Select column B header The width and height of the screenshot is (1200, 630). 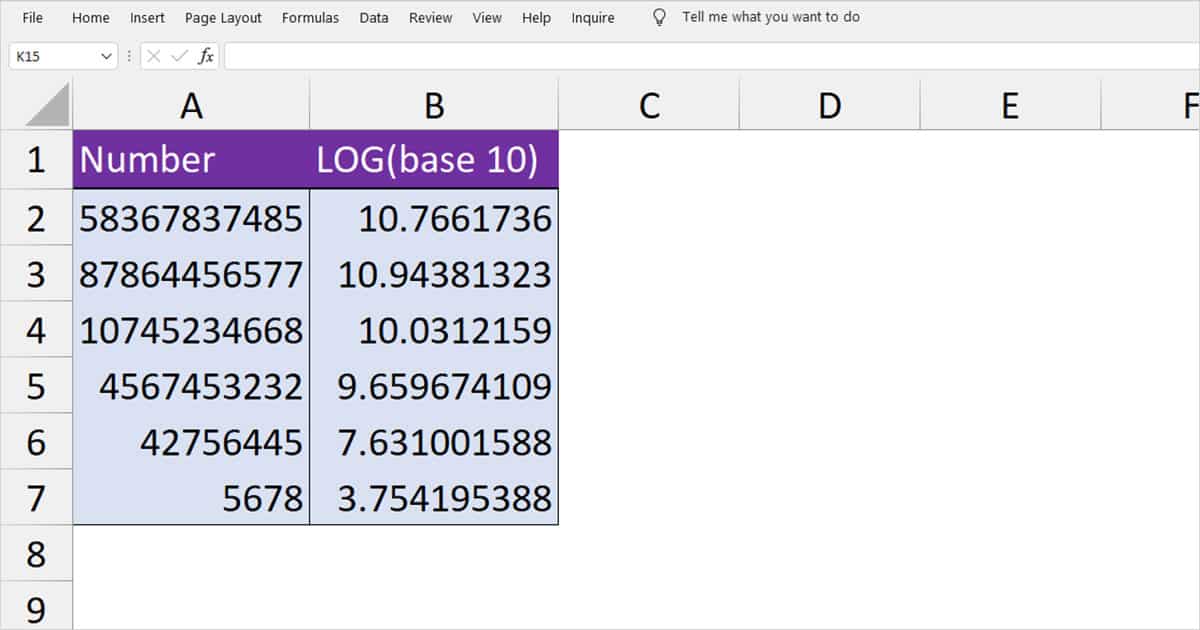click(x=434, y=105)
